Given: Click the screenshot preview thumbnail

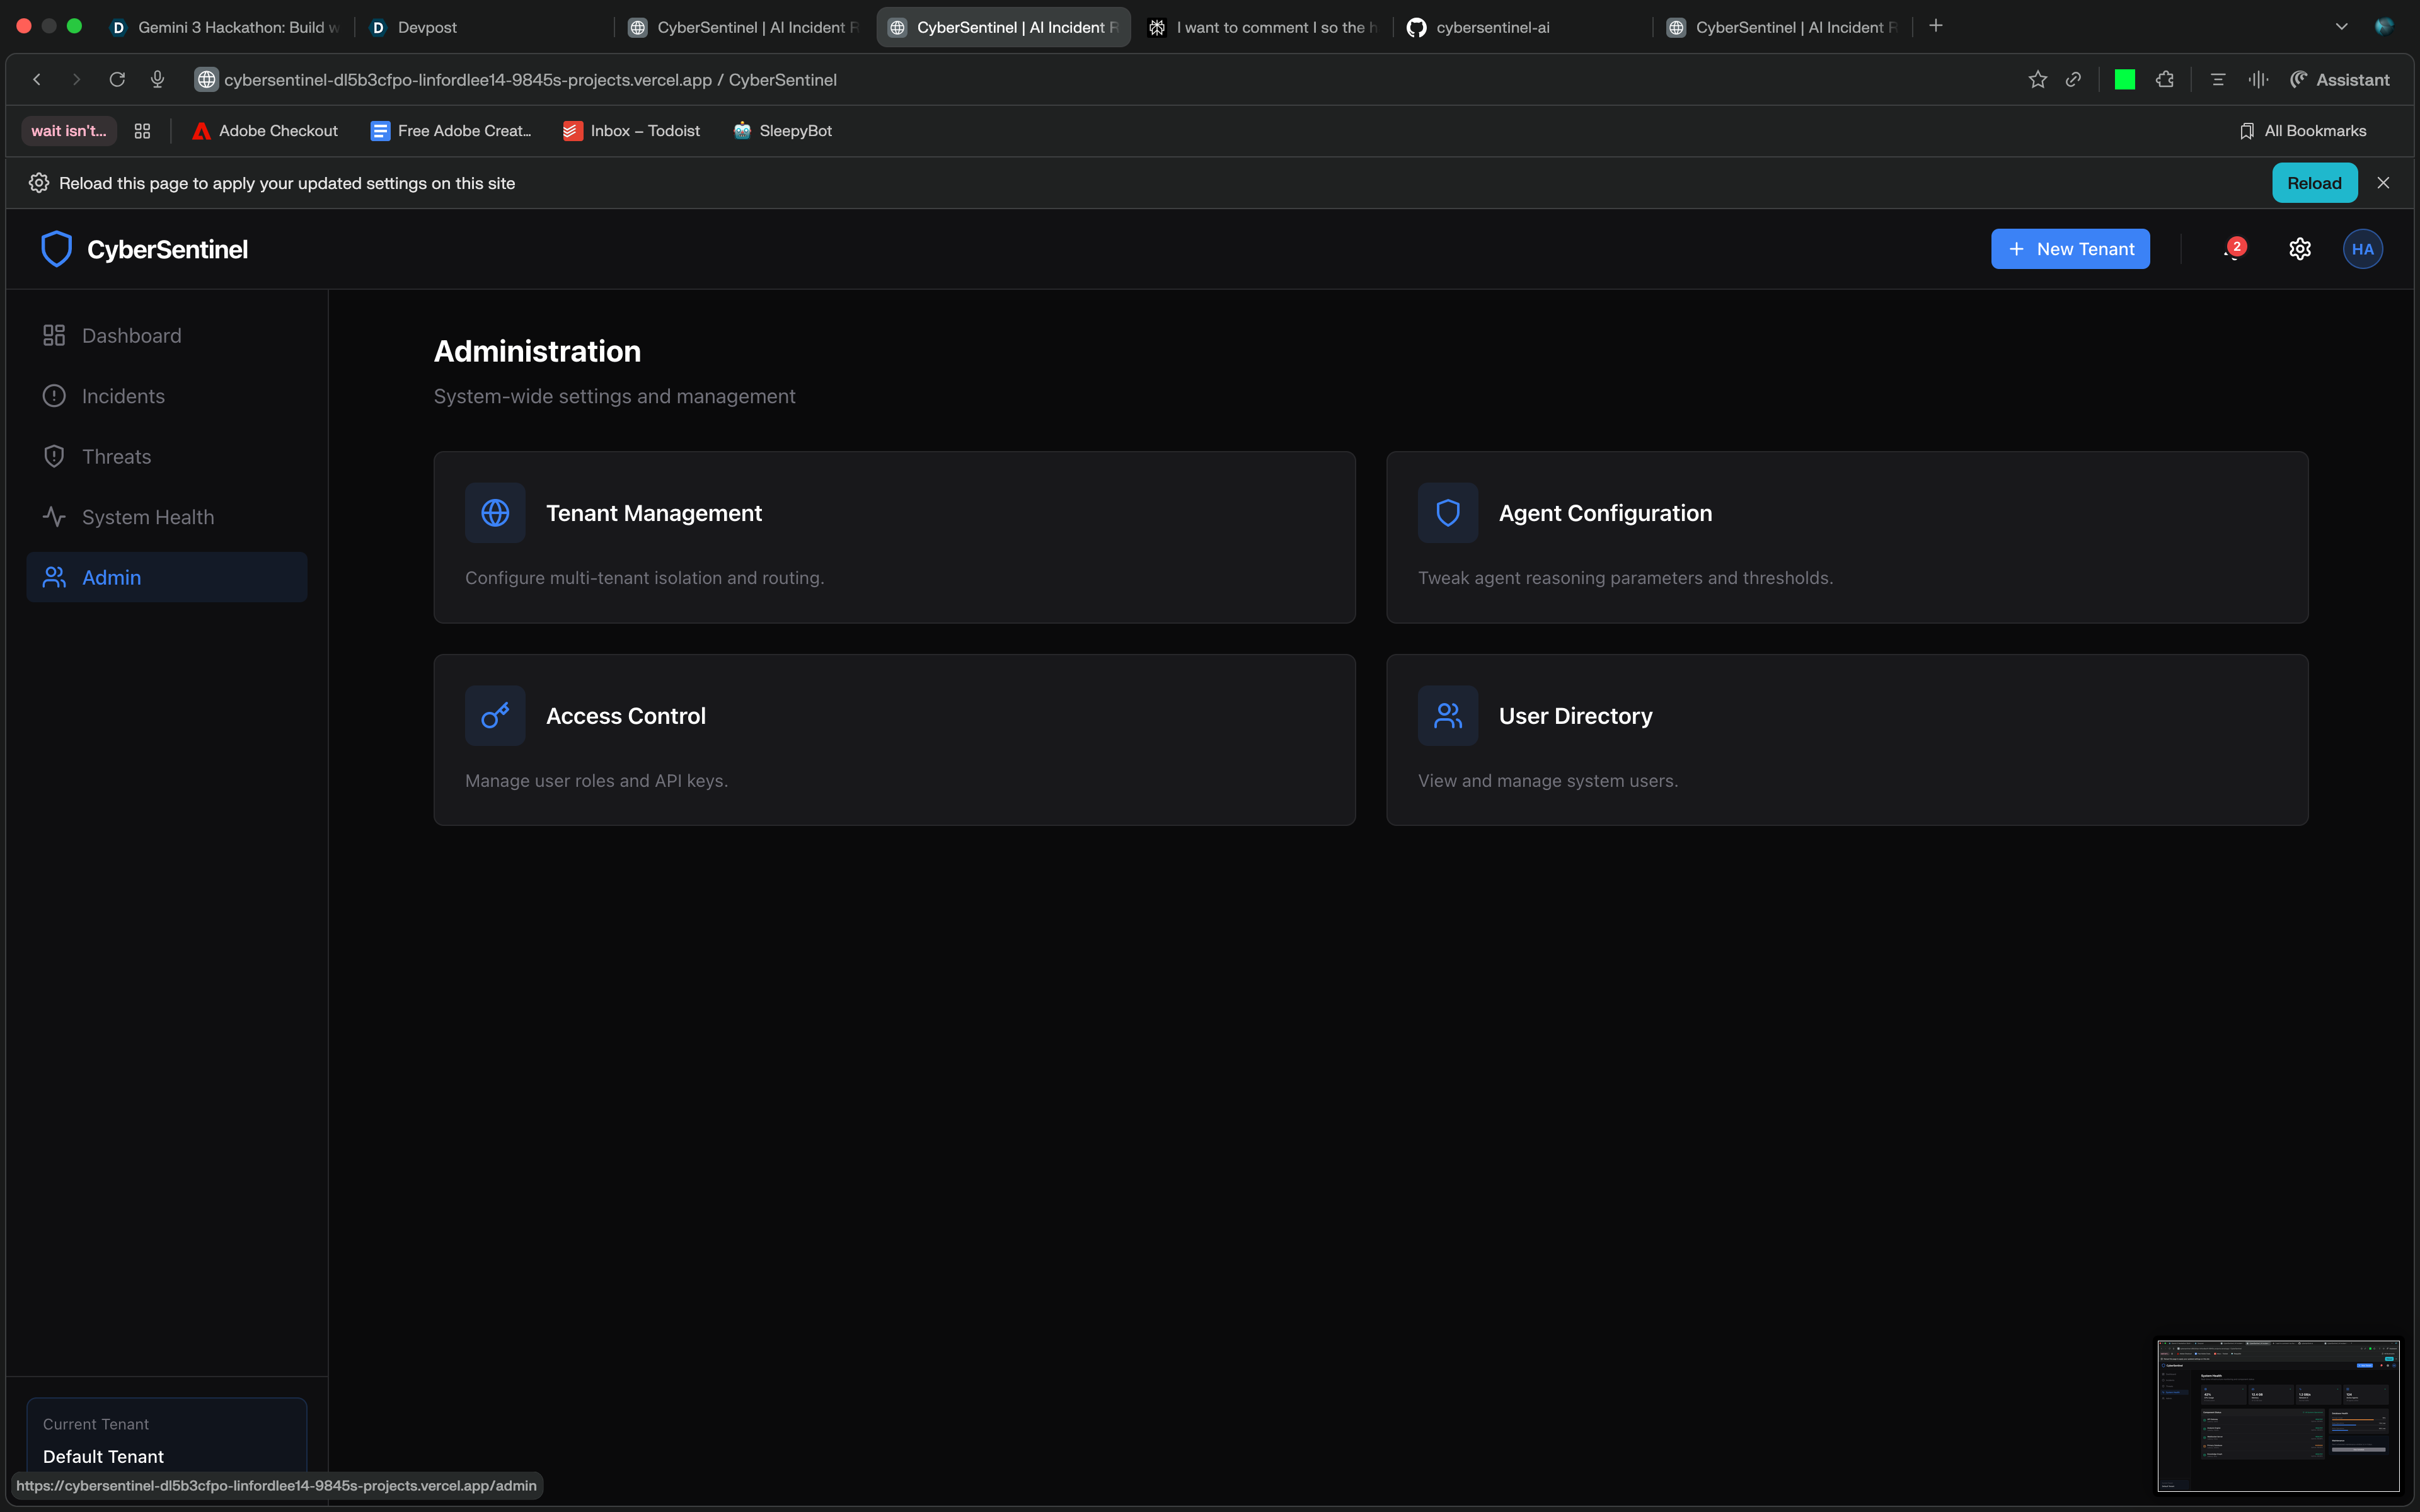Looking at the screenshot, I should [x=2277, y=1415].
